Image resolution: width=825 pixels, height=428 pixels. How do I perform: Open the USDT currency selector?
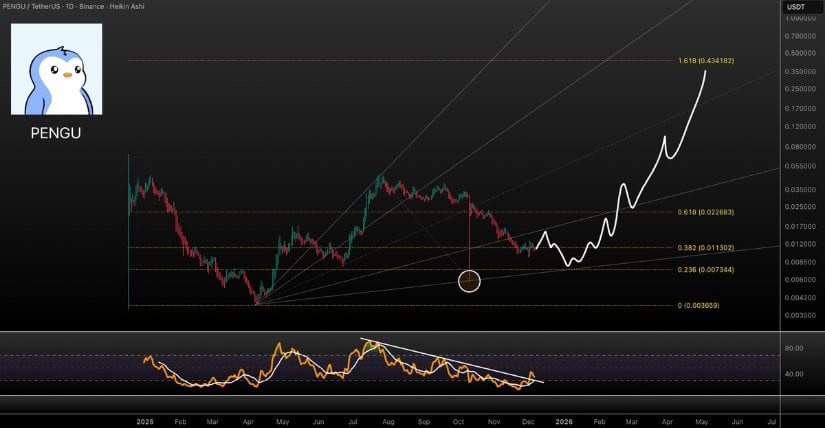(796, 7)
